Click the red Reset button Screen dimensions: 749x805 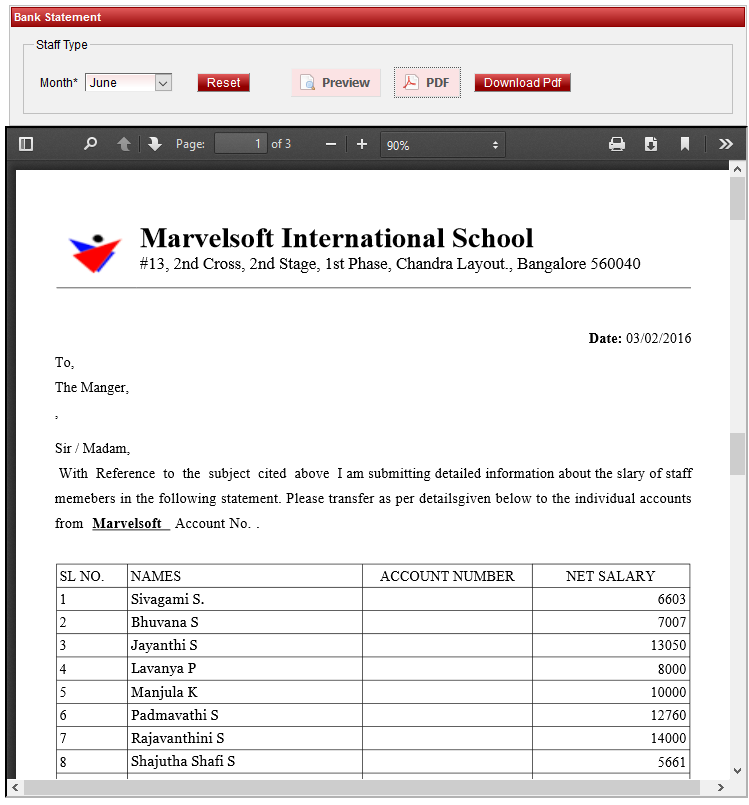pyautogui.click(x=223, y=83)
